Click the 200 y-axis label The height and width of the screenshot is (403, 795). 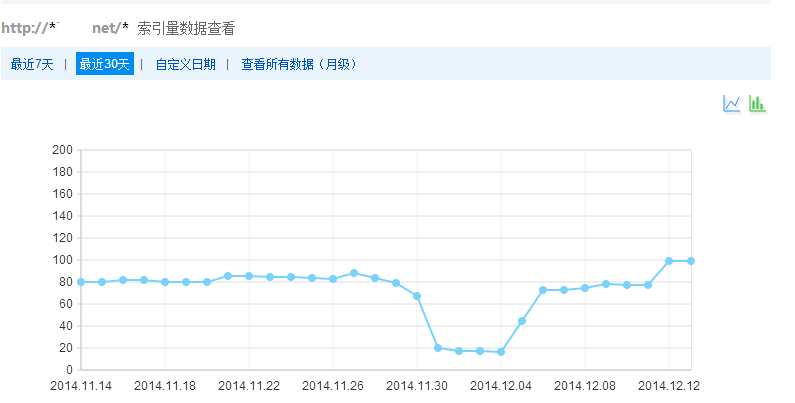(x=62, y=150)
